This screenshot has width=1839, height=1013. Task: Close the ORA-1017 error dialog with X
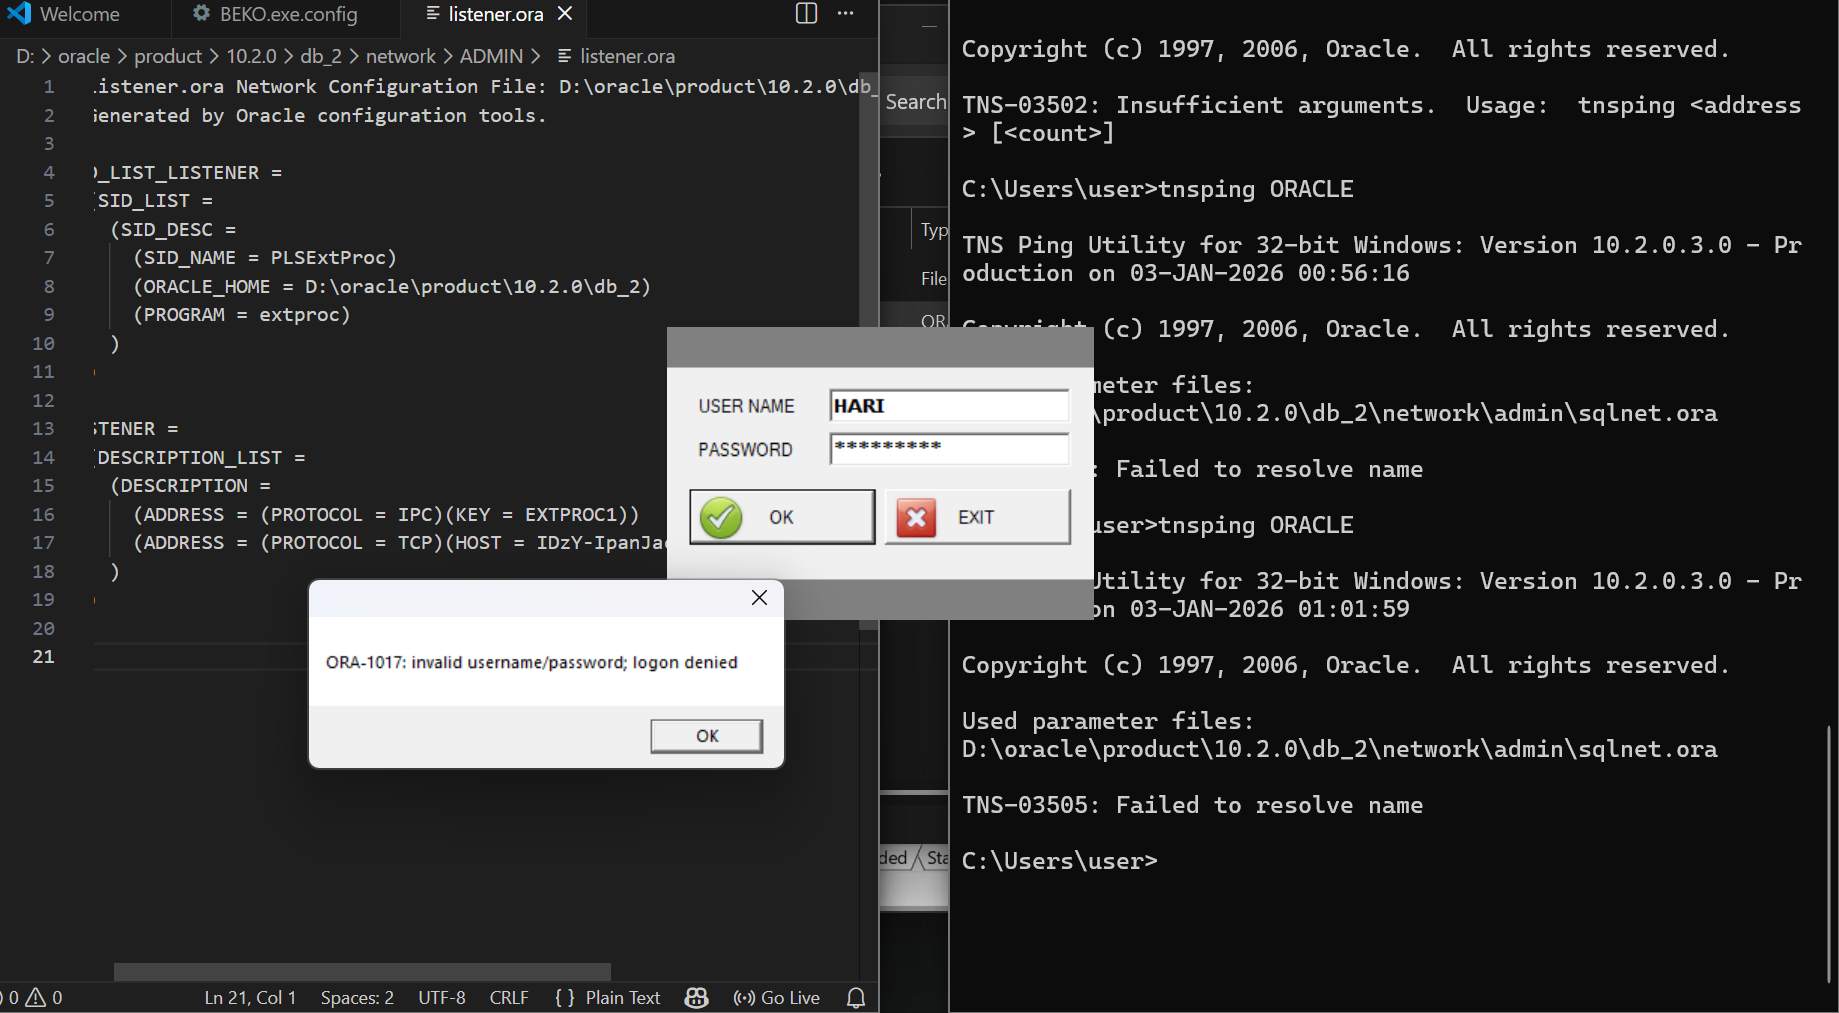pos(759,598)
